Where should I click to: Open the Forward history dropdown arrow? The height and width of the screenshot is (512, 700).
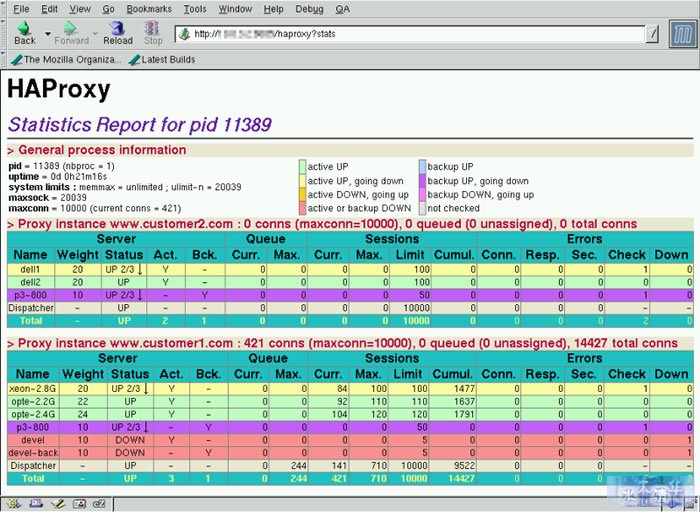pos(95,34)
